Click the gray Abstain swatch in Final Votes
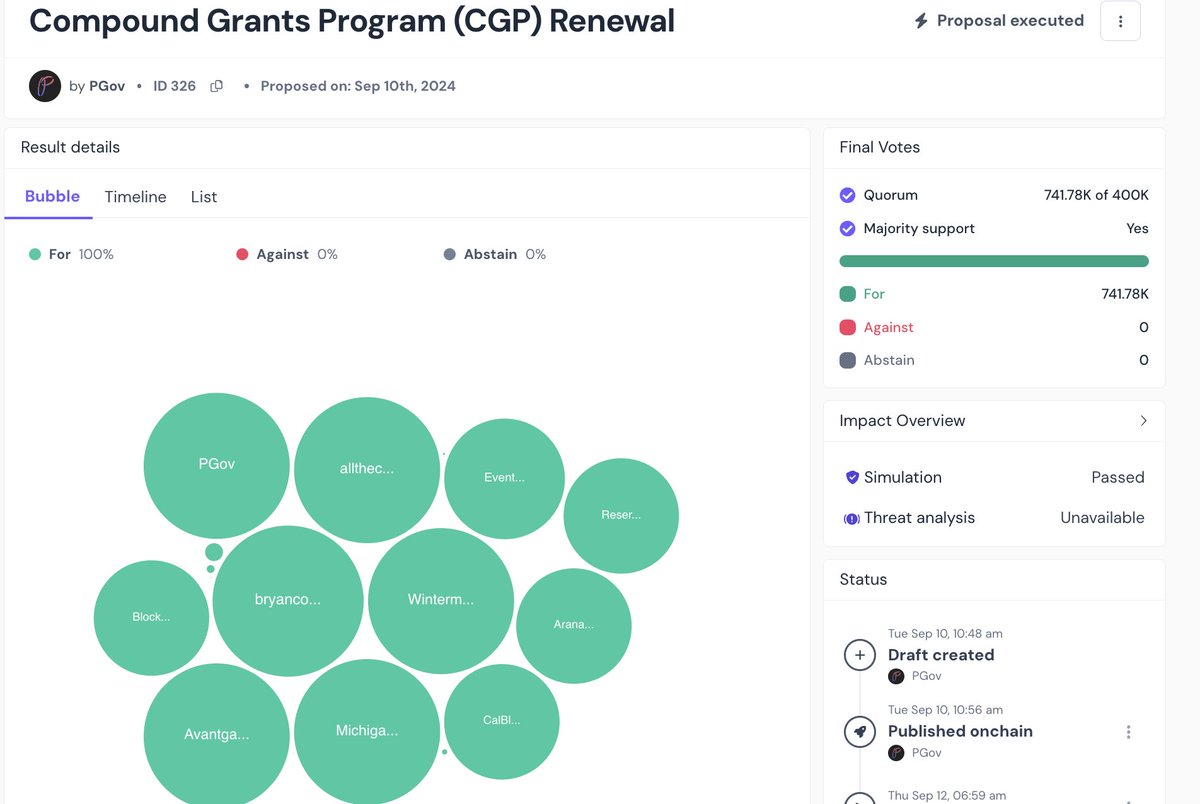 (x=847, y=360)
